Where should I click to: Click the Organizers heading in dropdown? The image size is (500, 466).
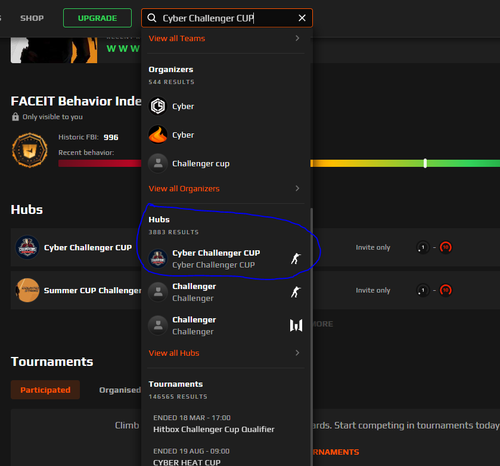pos(171,70)
